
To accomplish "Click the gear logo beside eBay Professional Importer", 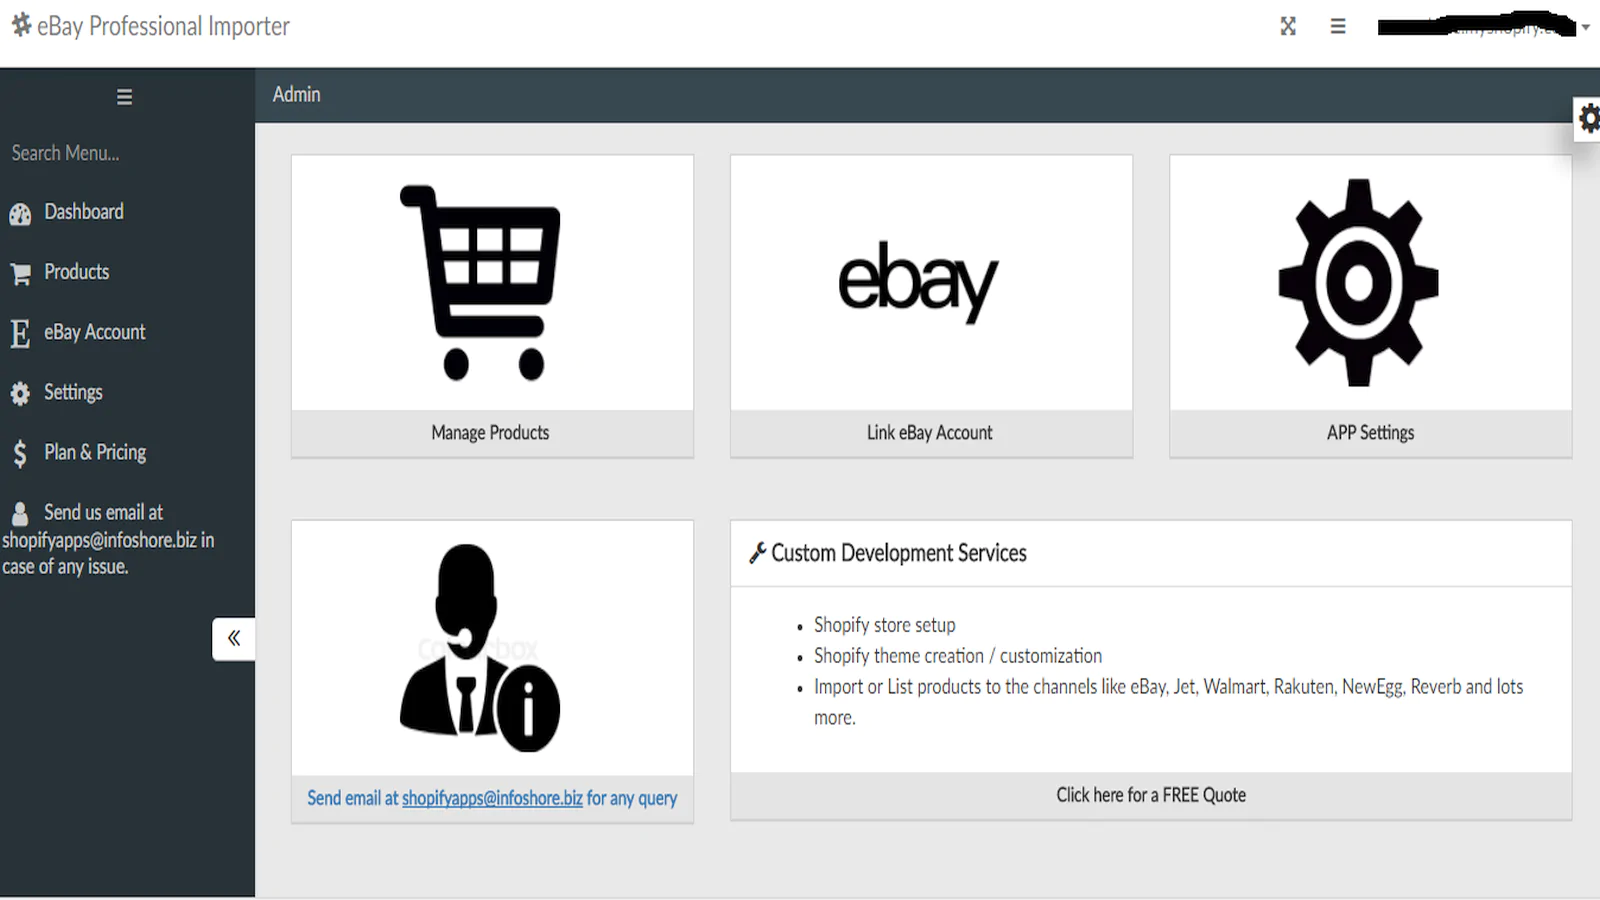I will tap(21, 24).
